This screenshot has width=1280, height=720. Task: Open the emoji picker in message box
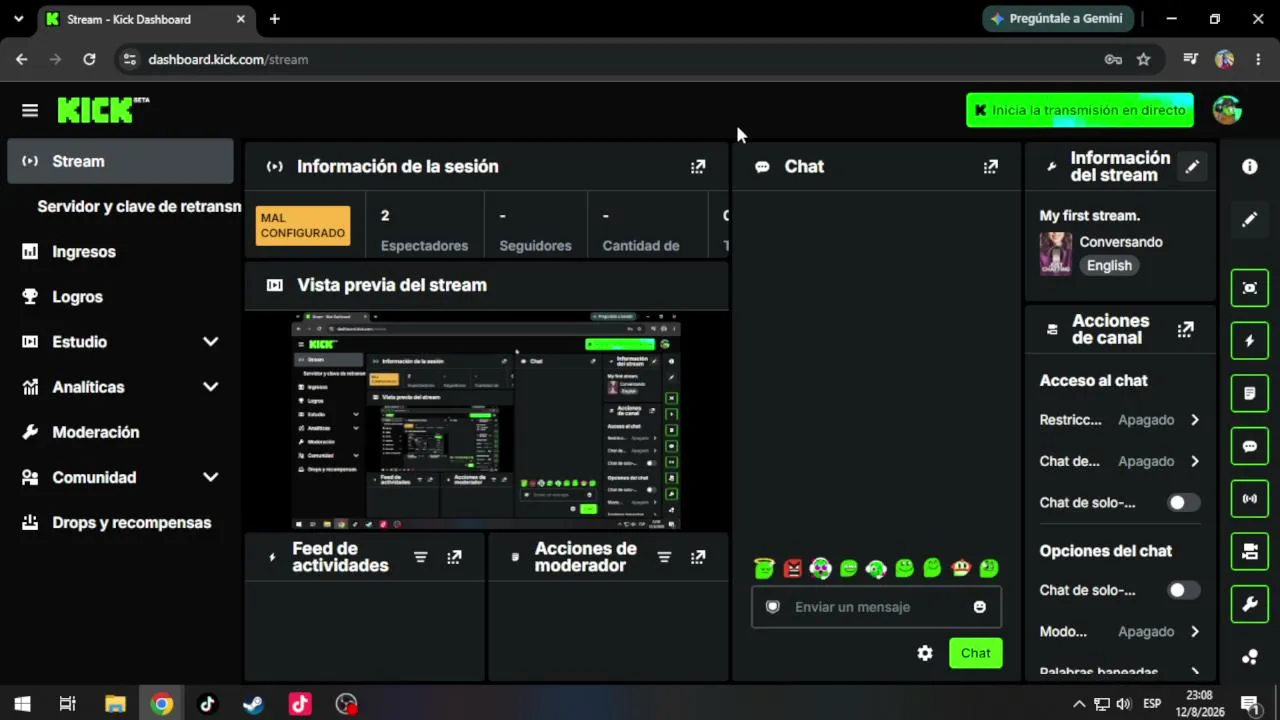(x=979, y=607)
